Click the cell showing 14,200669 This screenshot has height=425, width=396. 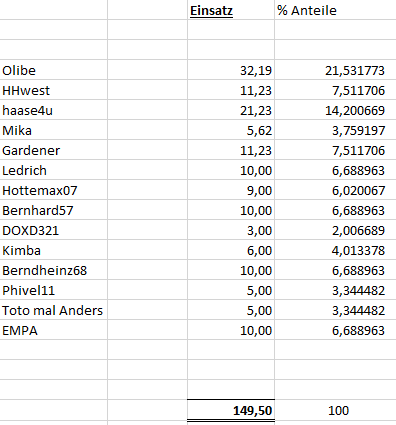click(335, 110)
